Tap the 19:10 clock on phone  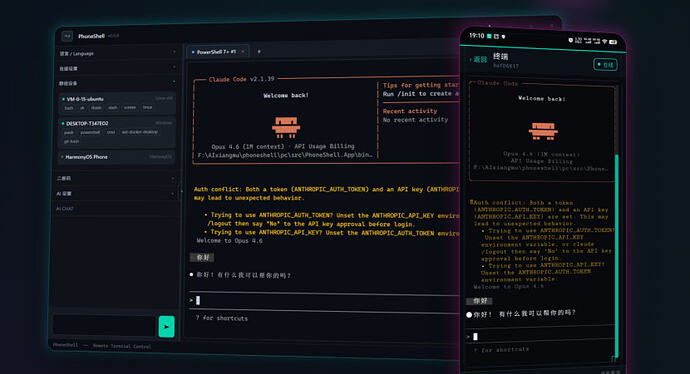coord(477,36)
